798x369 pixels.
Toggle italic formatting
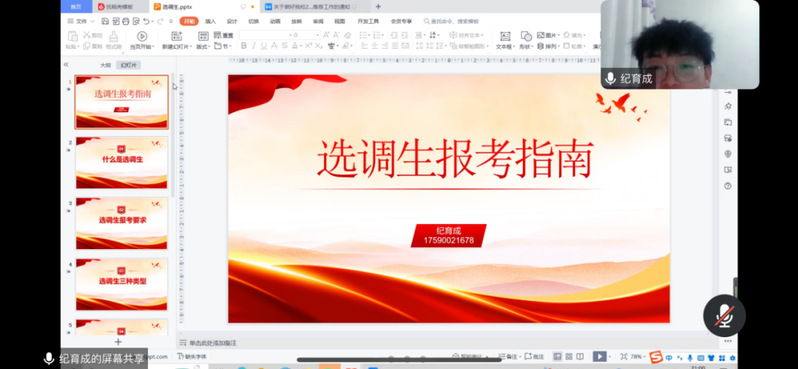tap(253, 46)
